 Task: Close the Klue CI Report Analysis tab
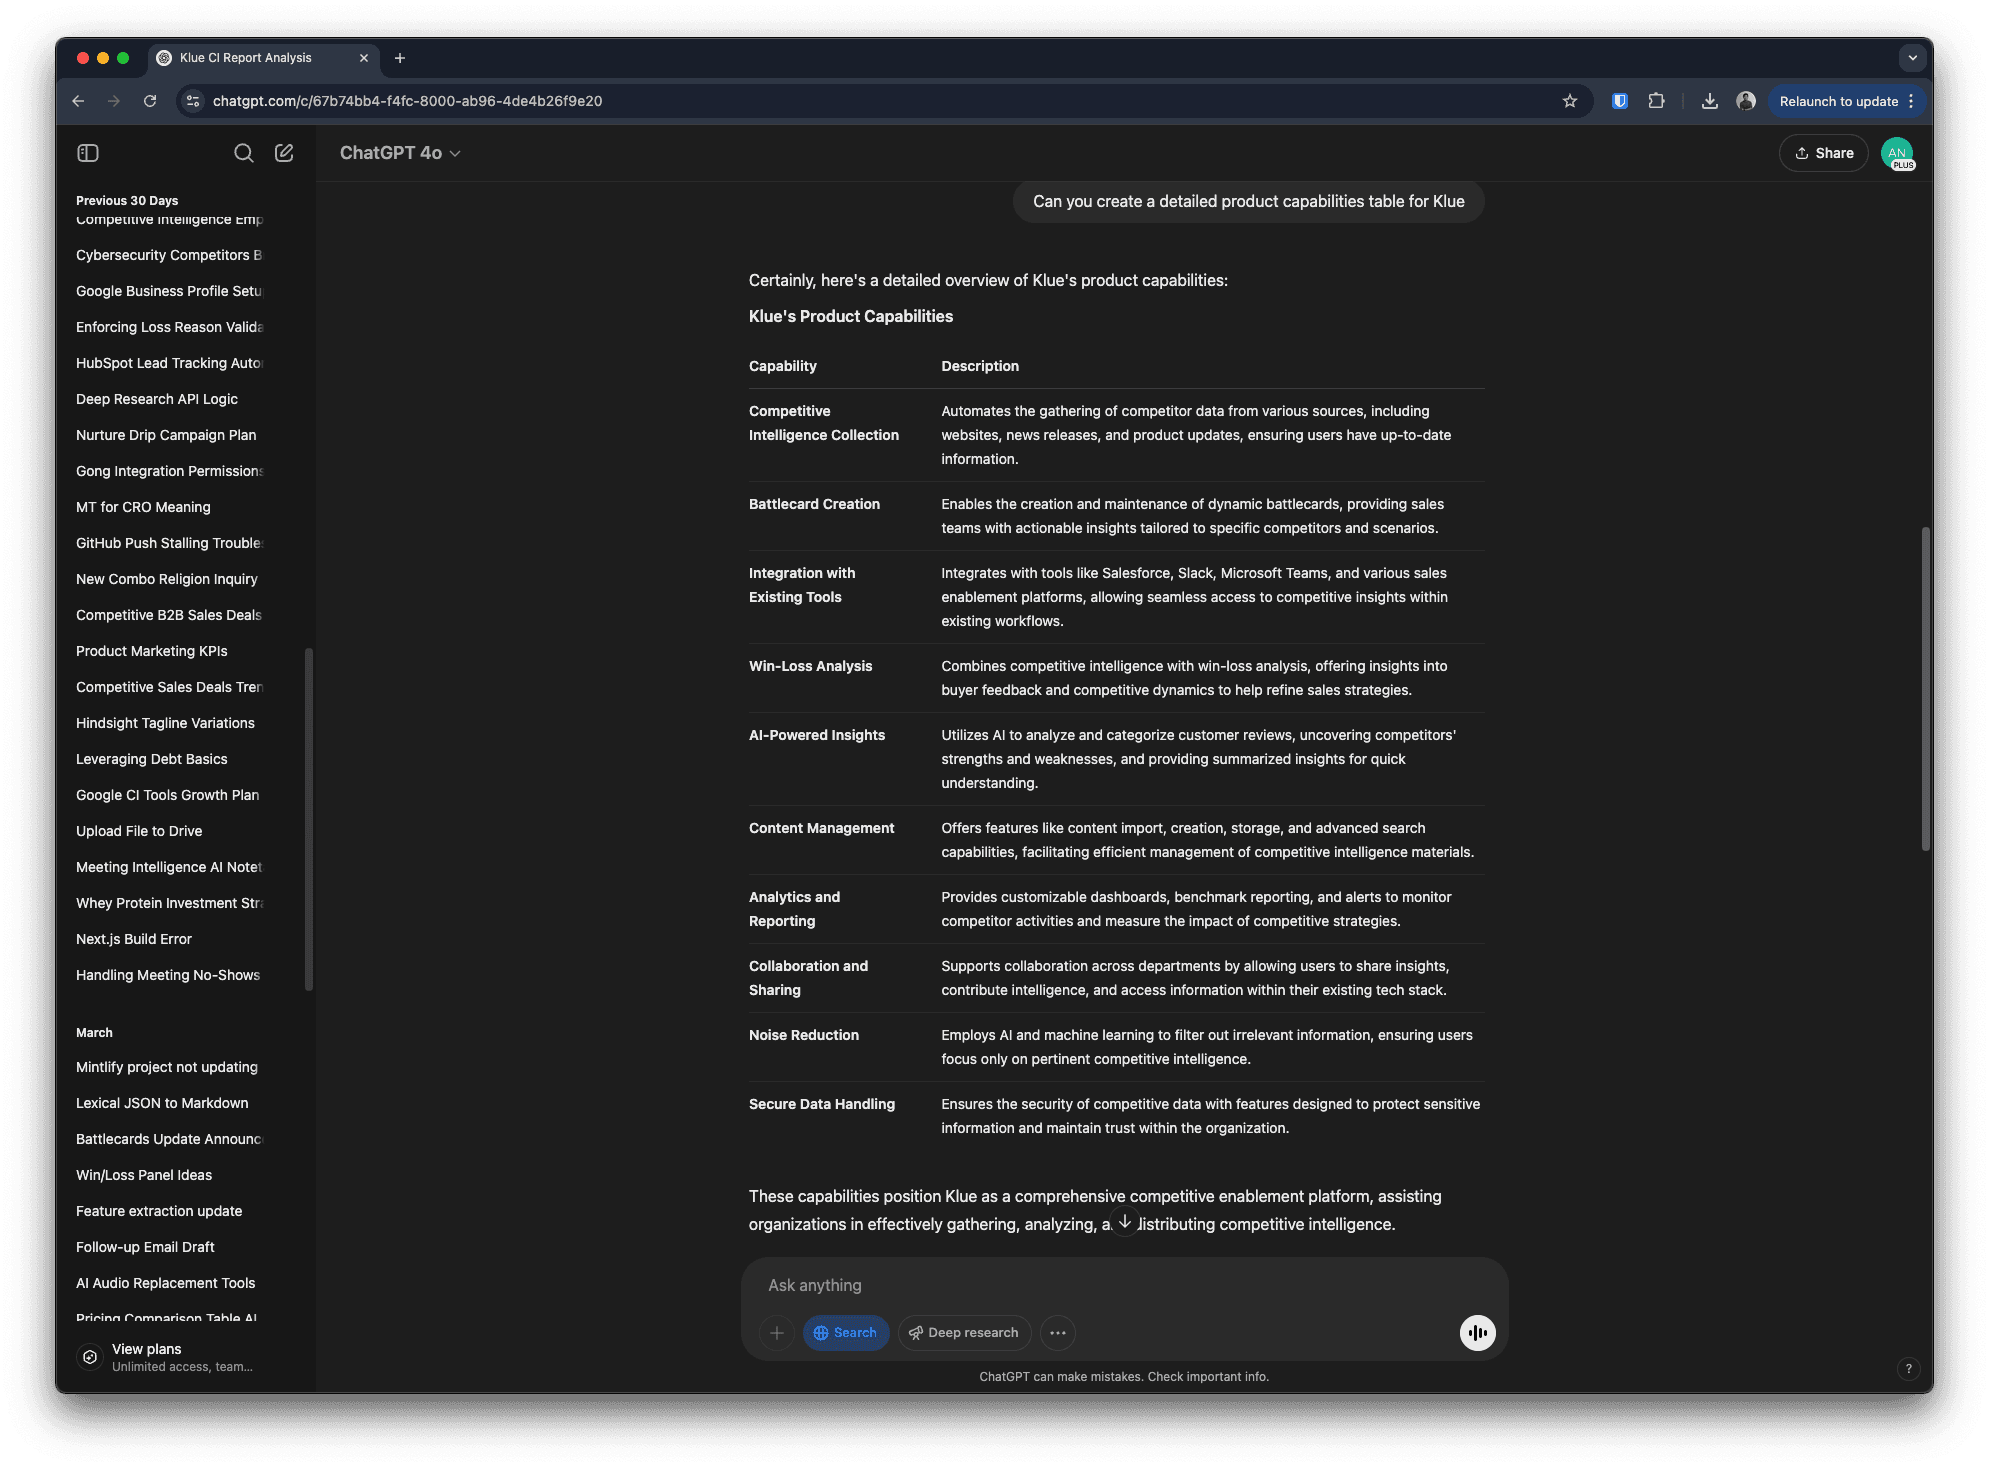click(364, 58)
